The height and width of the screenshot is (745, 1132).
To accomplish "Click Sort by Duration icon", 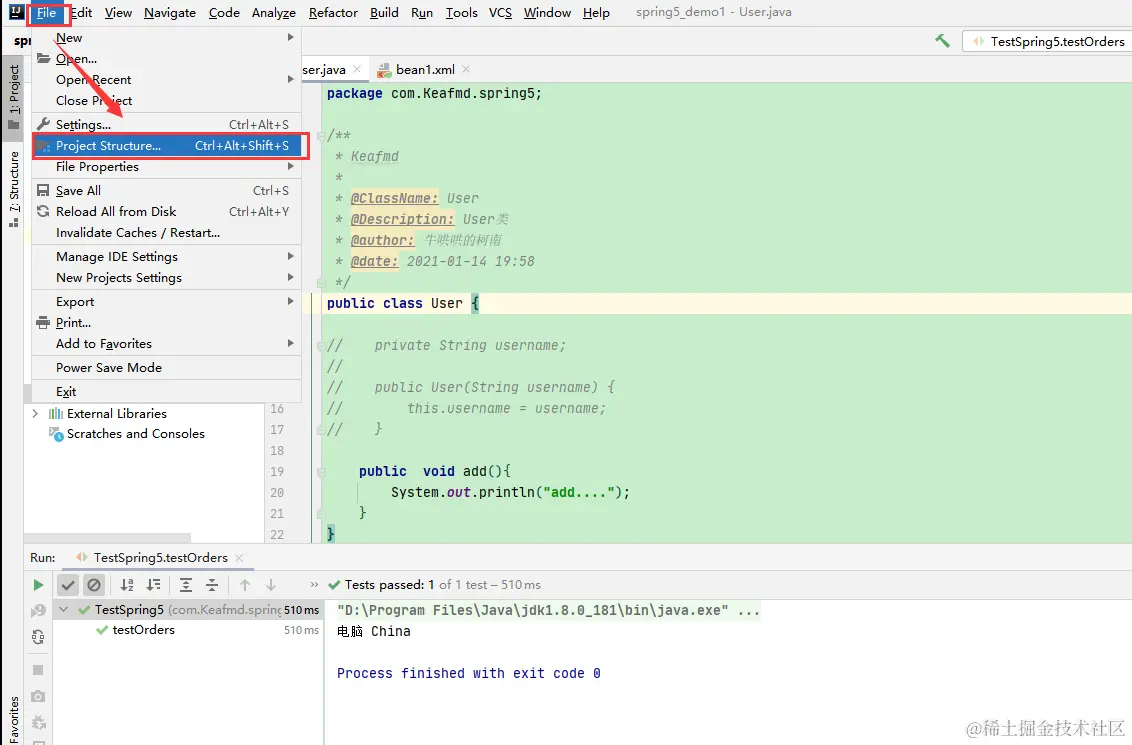I will (153, 585).
